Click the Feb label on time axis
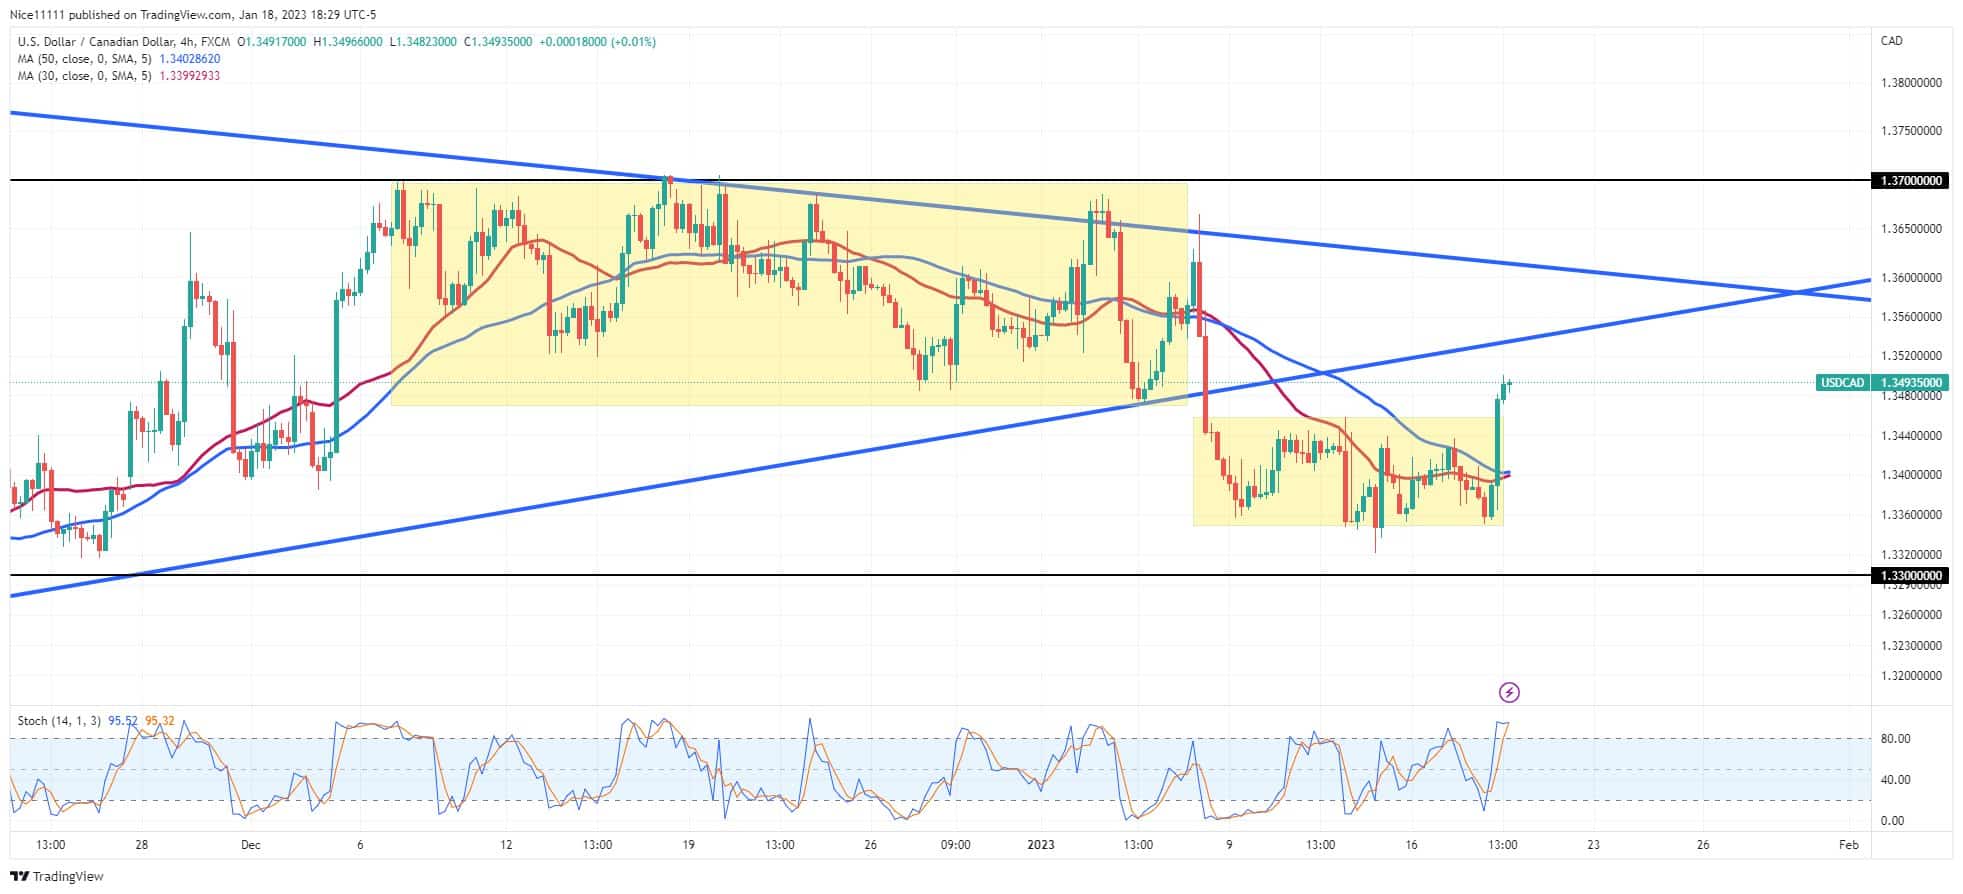1963x894 pixels. click(1849, 845)
